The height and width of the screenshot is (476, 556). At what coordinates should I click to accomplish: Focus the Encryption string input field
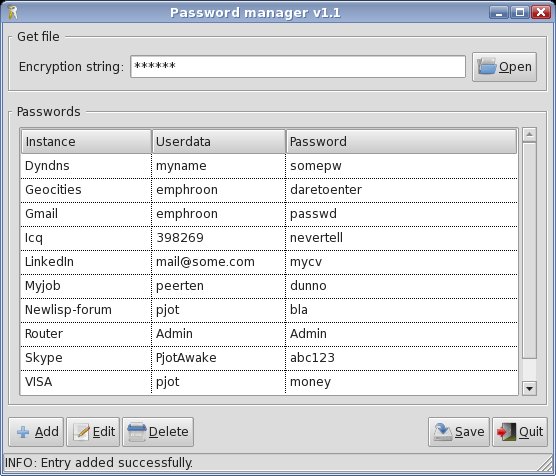[298, 66]
